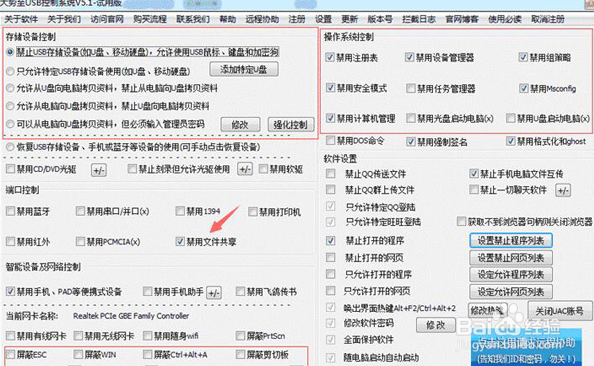Click the 设置禁止网页列表 button

pyautogui.click(x=511, y=258)
